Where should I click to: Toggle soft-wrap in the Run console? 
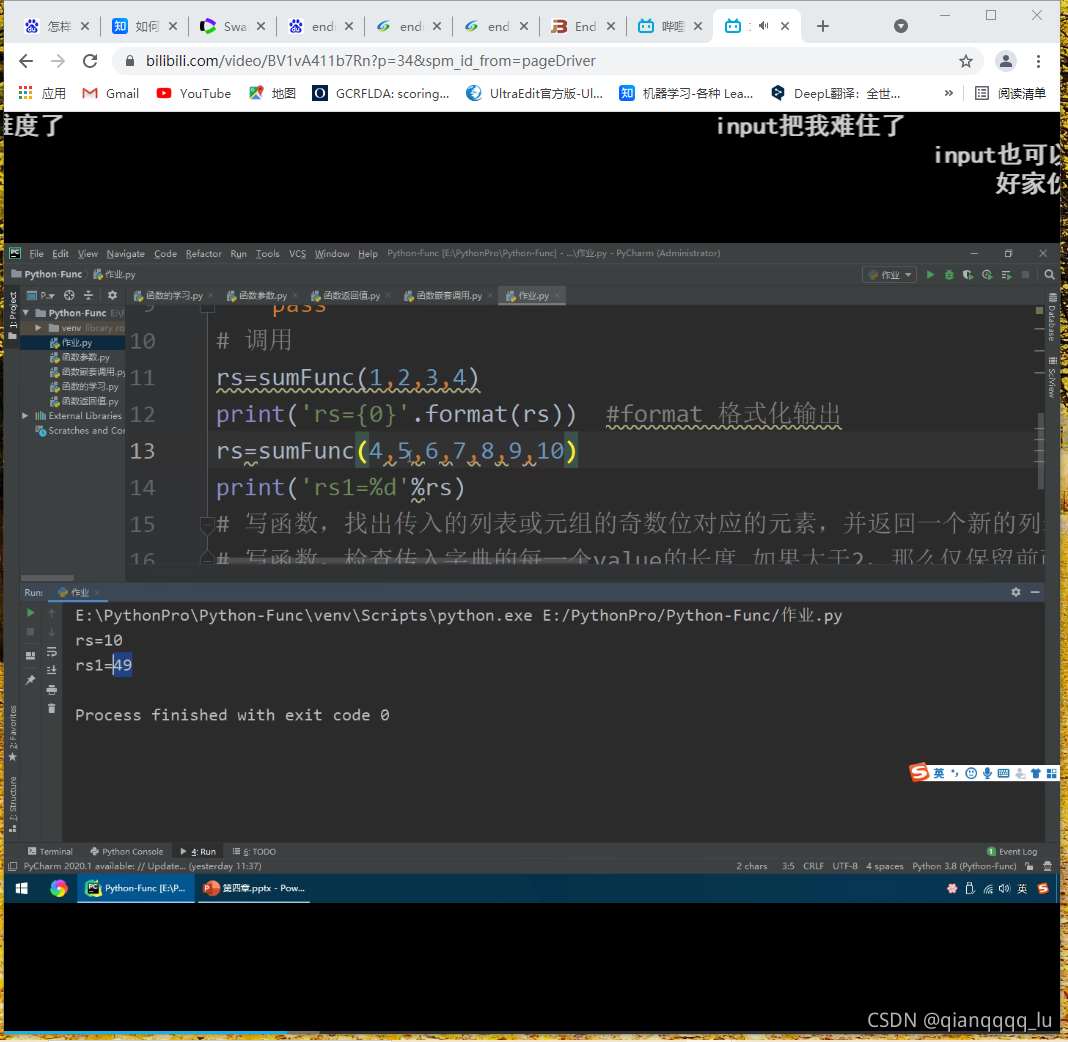tap(52, 651)
